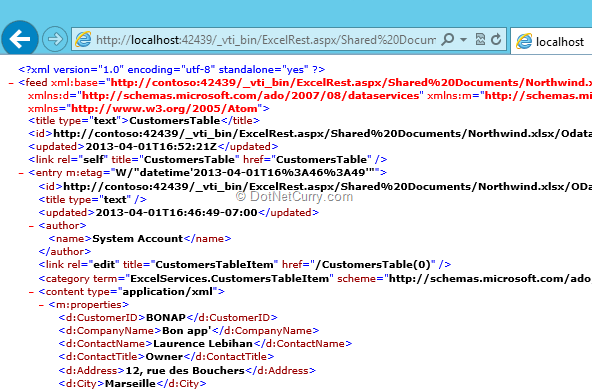
Task: Click the closing author tag
Action: point(65,252)
